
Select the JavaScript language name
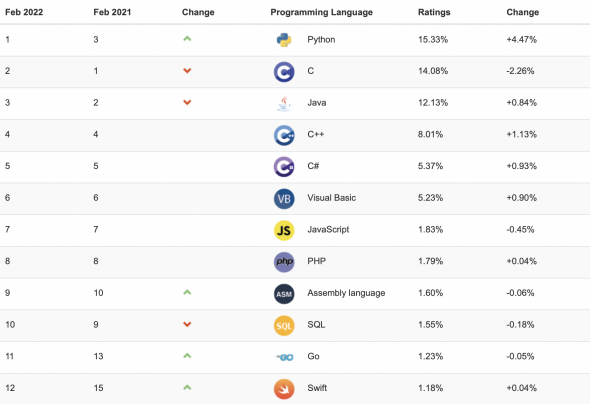pyautogui.click(x=328, y=229)
